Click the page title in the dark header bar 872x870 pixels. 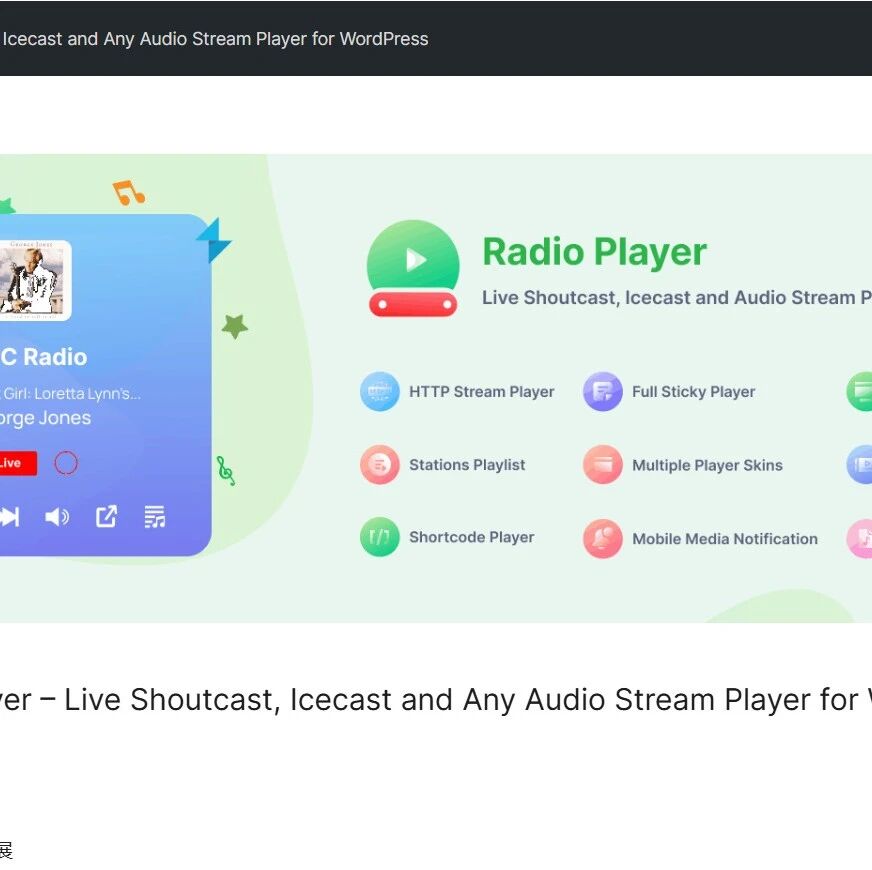tap(215, 39)
